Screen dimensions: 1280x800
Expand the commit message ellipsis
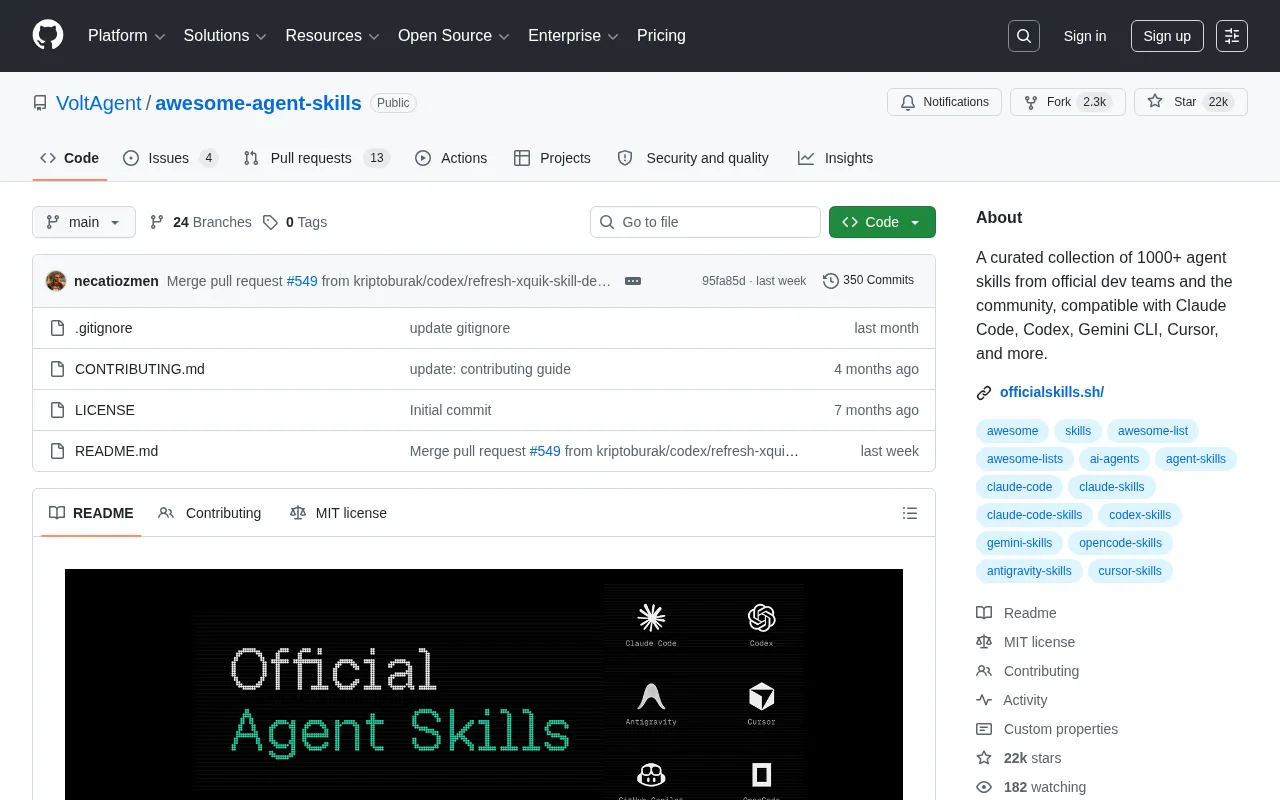[x=633, y=281]
